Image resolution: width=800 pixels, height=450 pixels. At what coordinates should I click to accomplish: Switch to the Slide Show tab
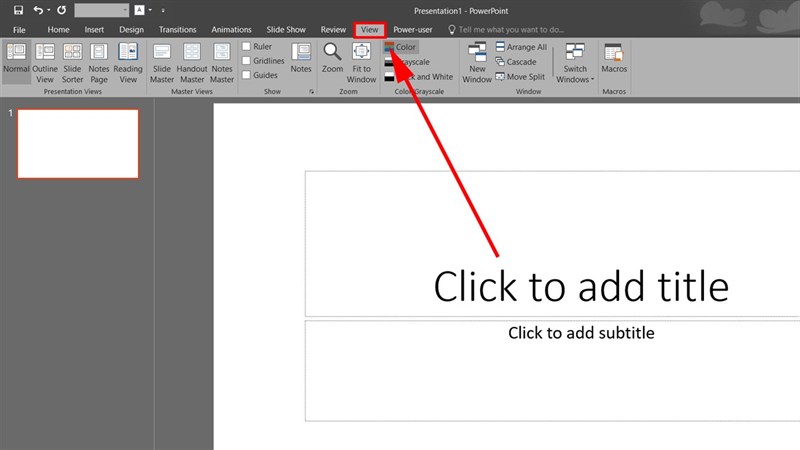click(286, 30)
